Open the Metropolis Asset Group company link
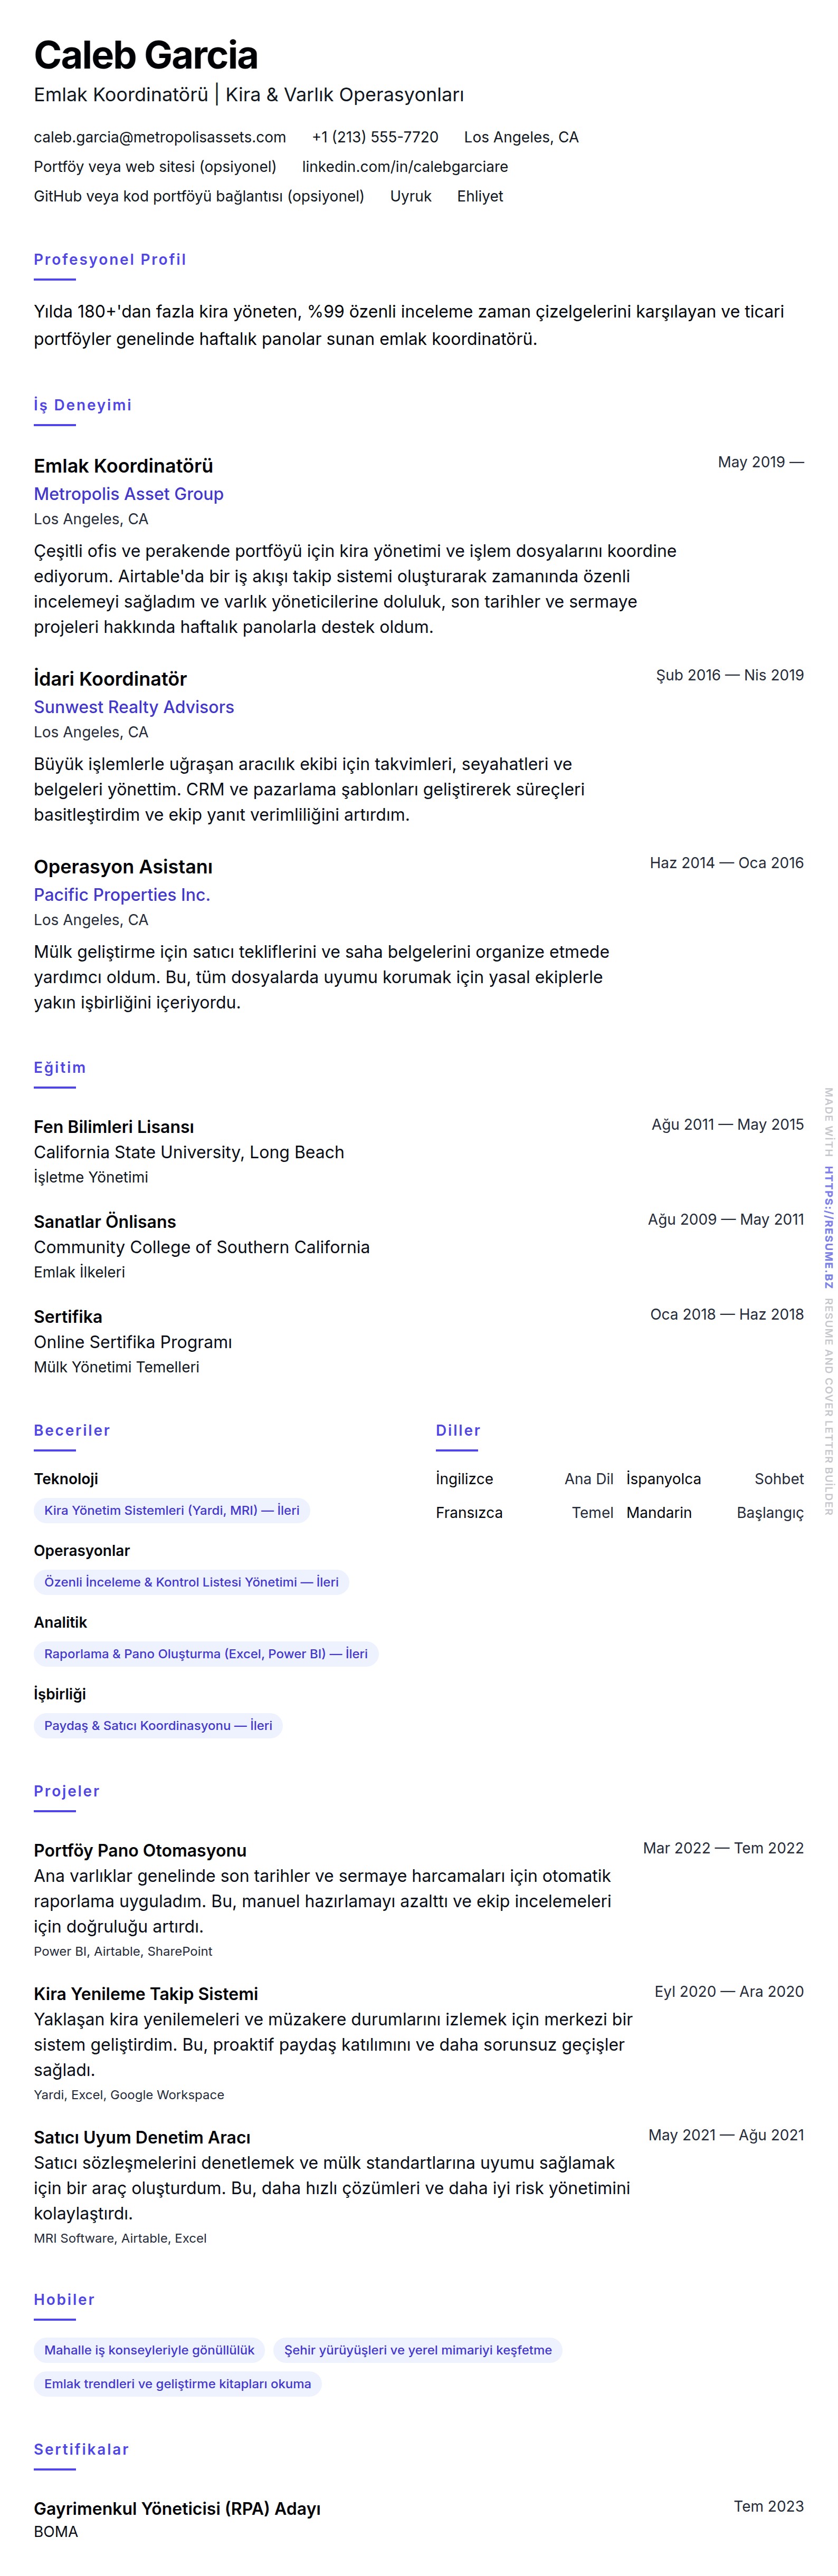The width and height of the screenshot is (838, 2576). (x=129, y=494)
